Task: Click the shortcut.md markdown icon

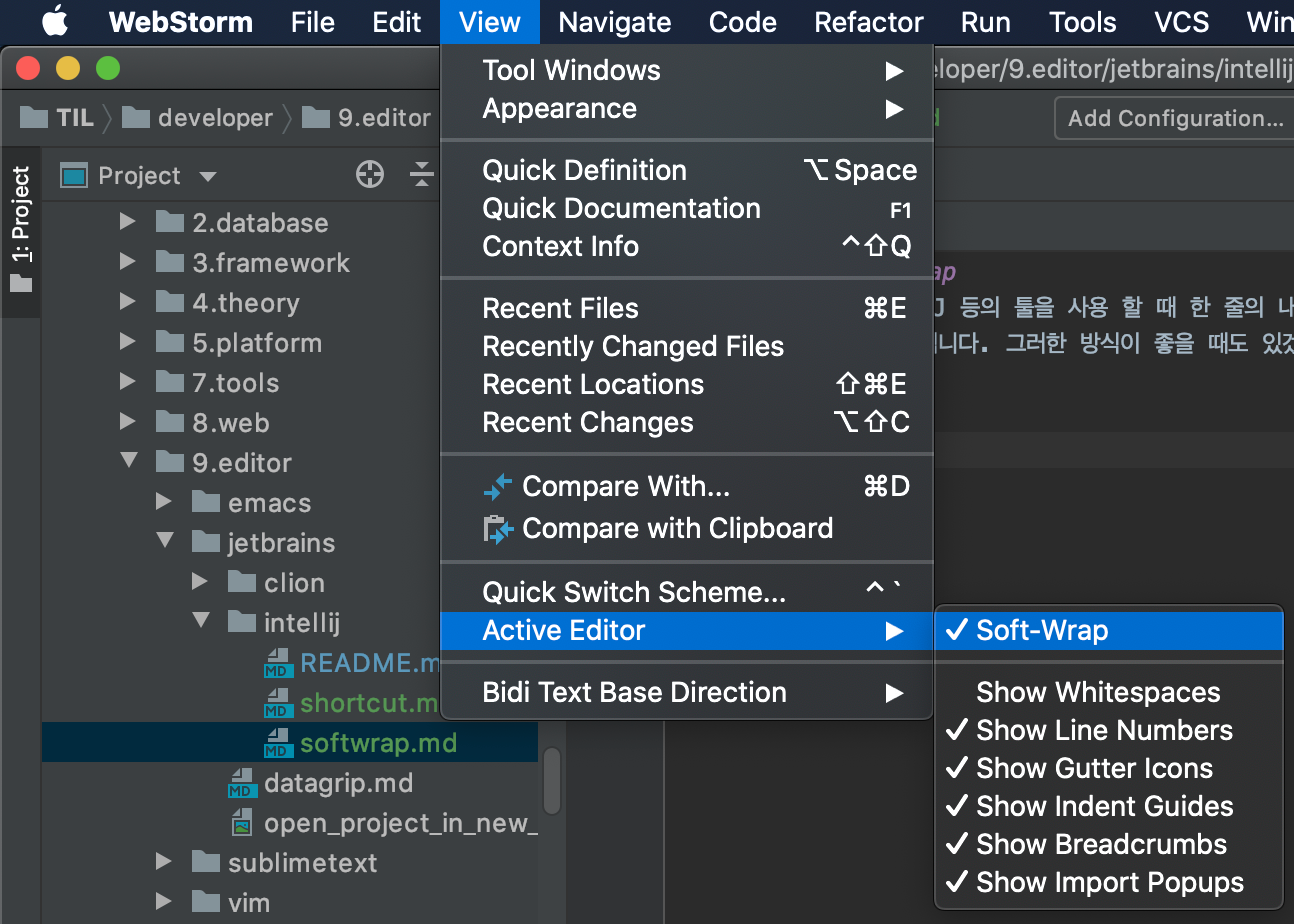Action: pos(277,703)
